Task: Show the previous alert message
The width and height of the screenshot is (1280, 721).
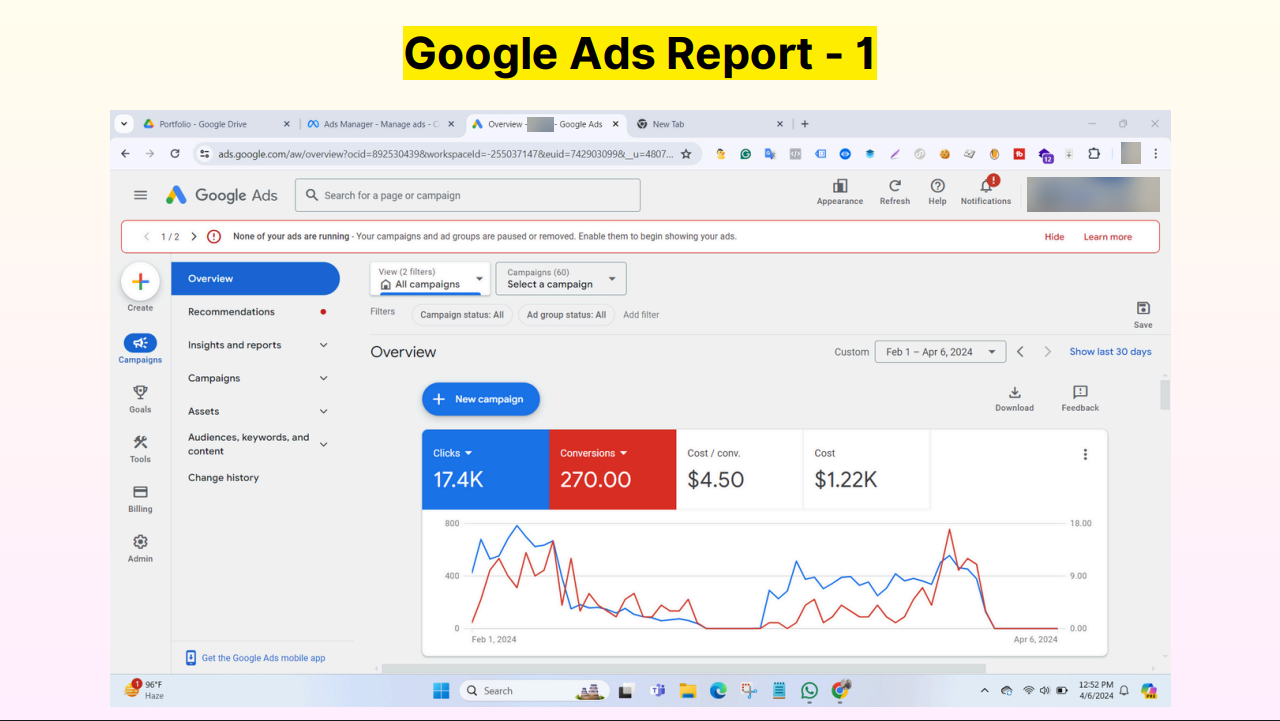Action: click(x=147, y=237)
